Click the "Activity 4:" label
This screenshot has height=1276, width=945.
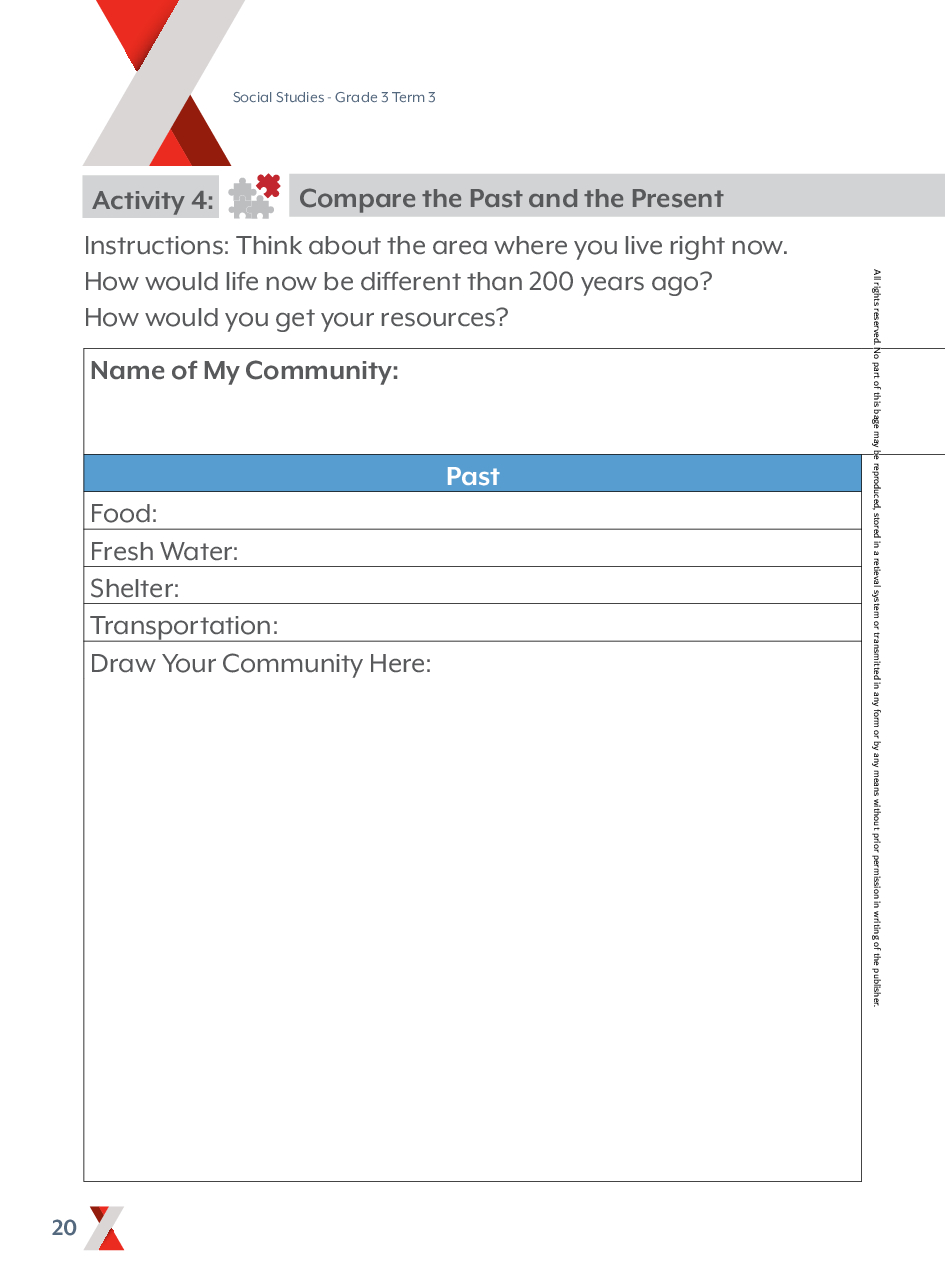click(x=152, y=200)
